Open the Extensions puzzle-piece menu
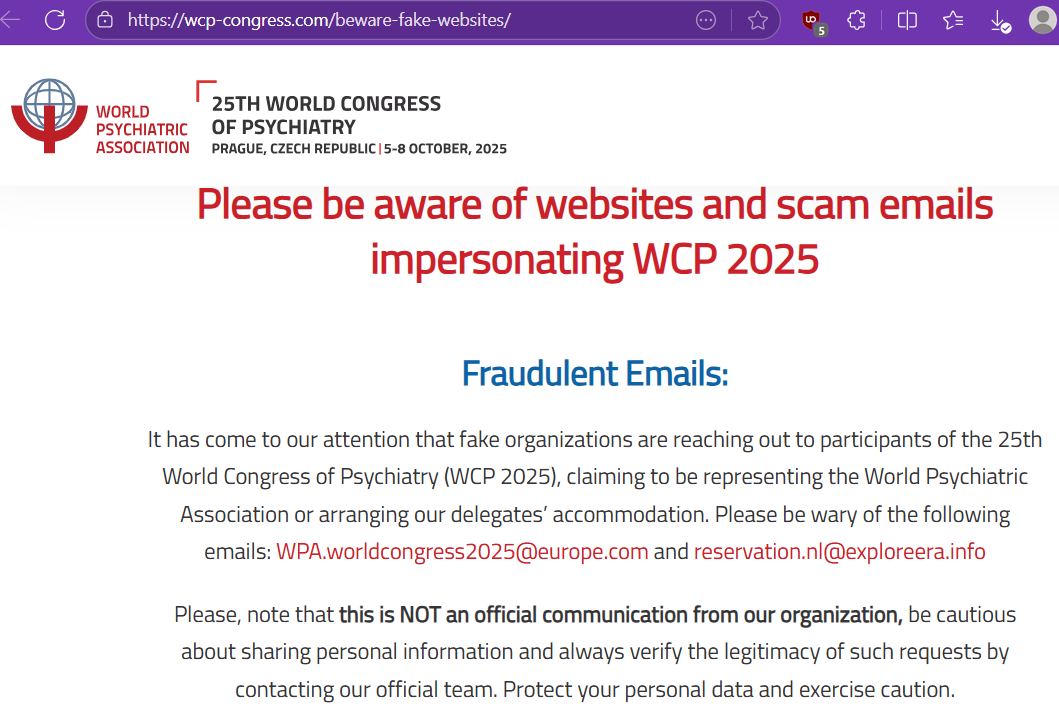Viewport: 1059px width, 714px height. [x=856, y=20]
